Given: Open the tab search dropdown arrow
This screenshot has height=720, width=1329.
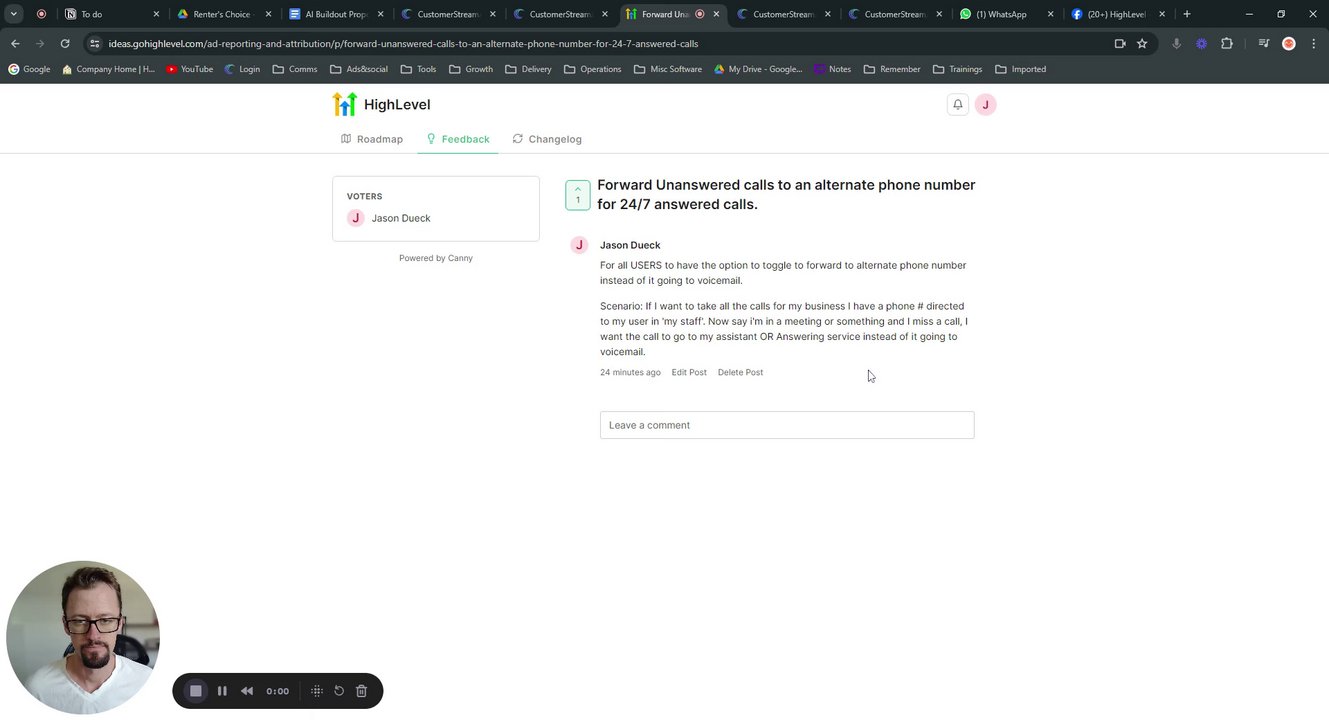Looking at the screenshot, I should point(14,14).
